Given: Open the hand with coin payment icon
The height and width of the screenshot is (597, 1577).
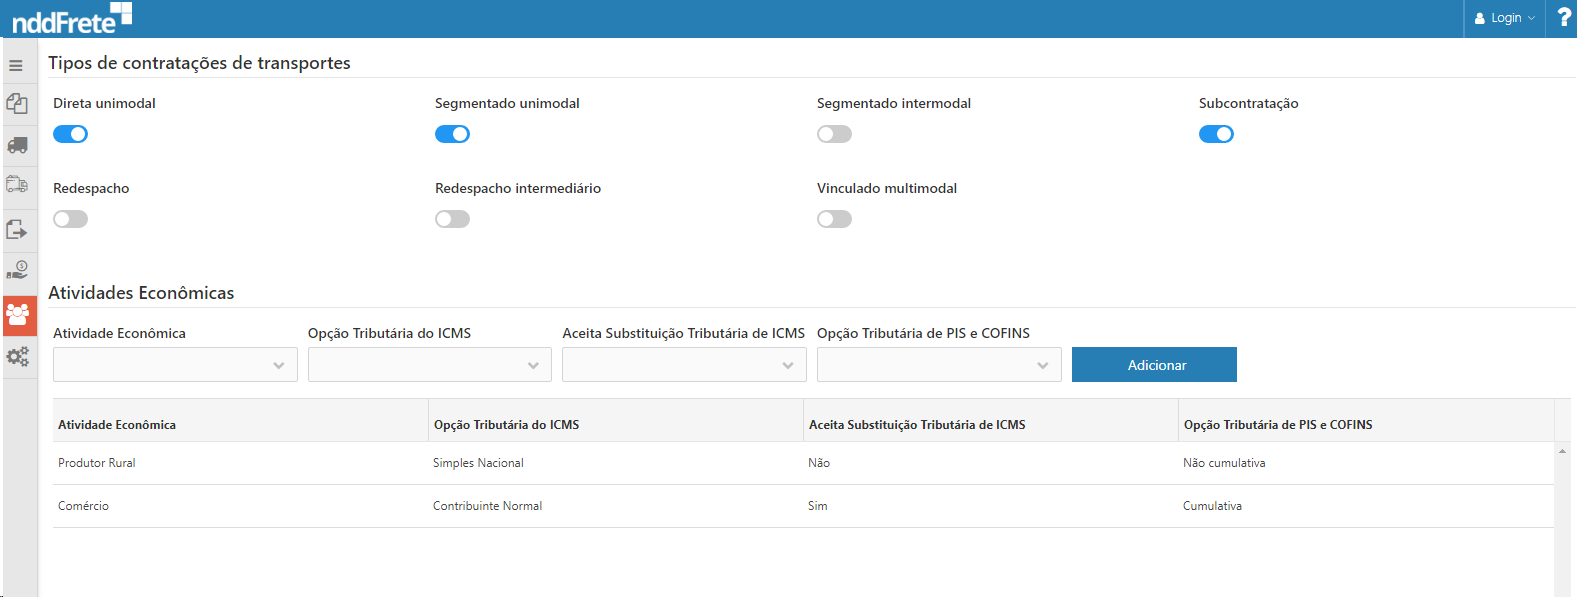Looking at the screenshot, I should point(17,270).
